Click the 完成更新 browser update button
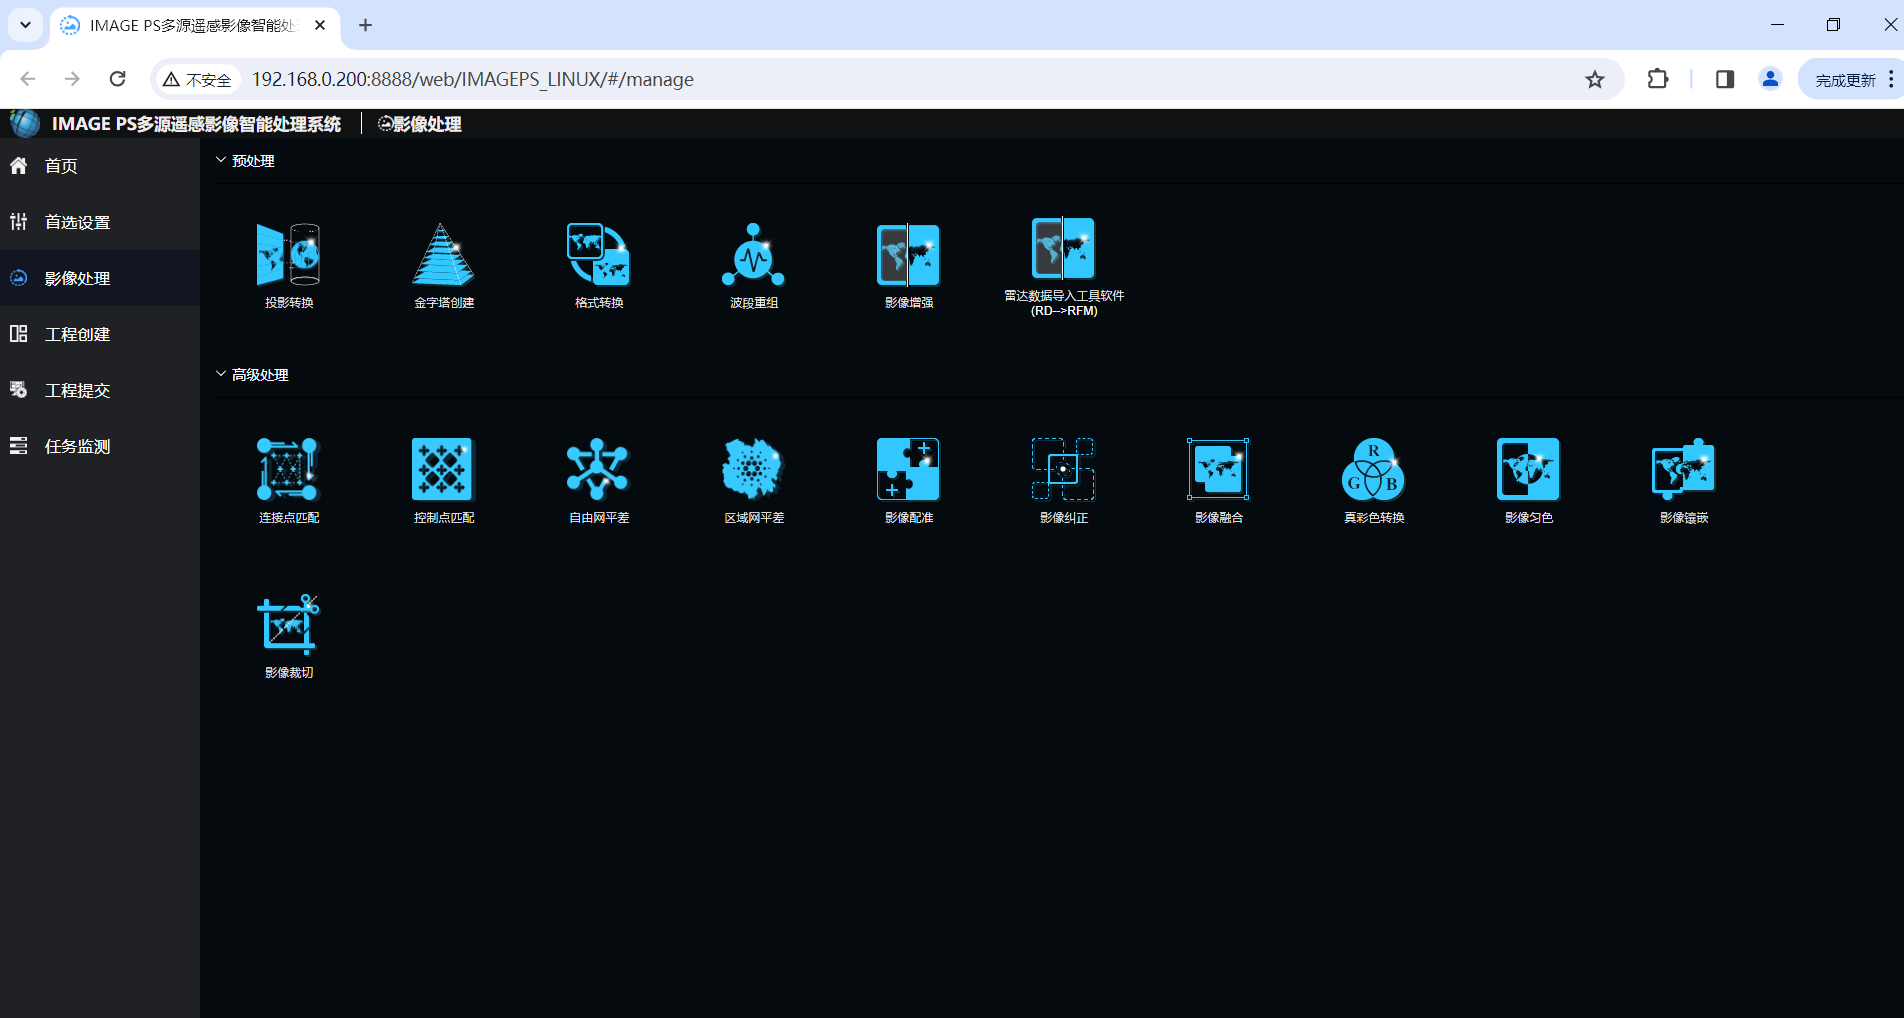Viewport: 1904px width, 1018px height. coord(1845,80)
